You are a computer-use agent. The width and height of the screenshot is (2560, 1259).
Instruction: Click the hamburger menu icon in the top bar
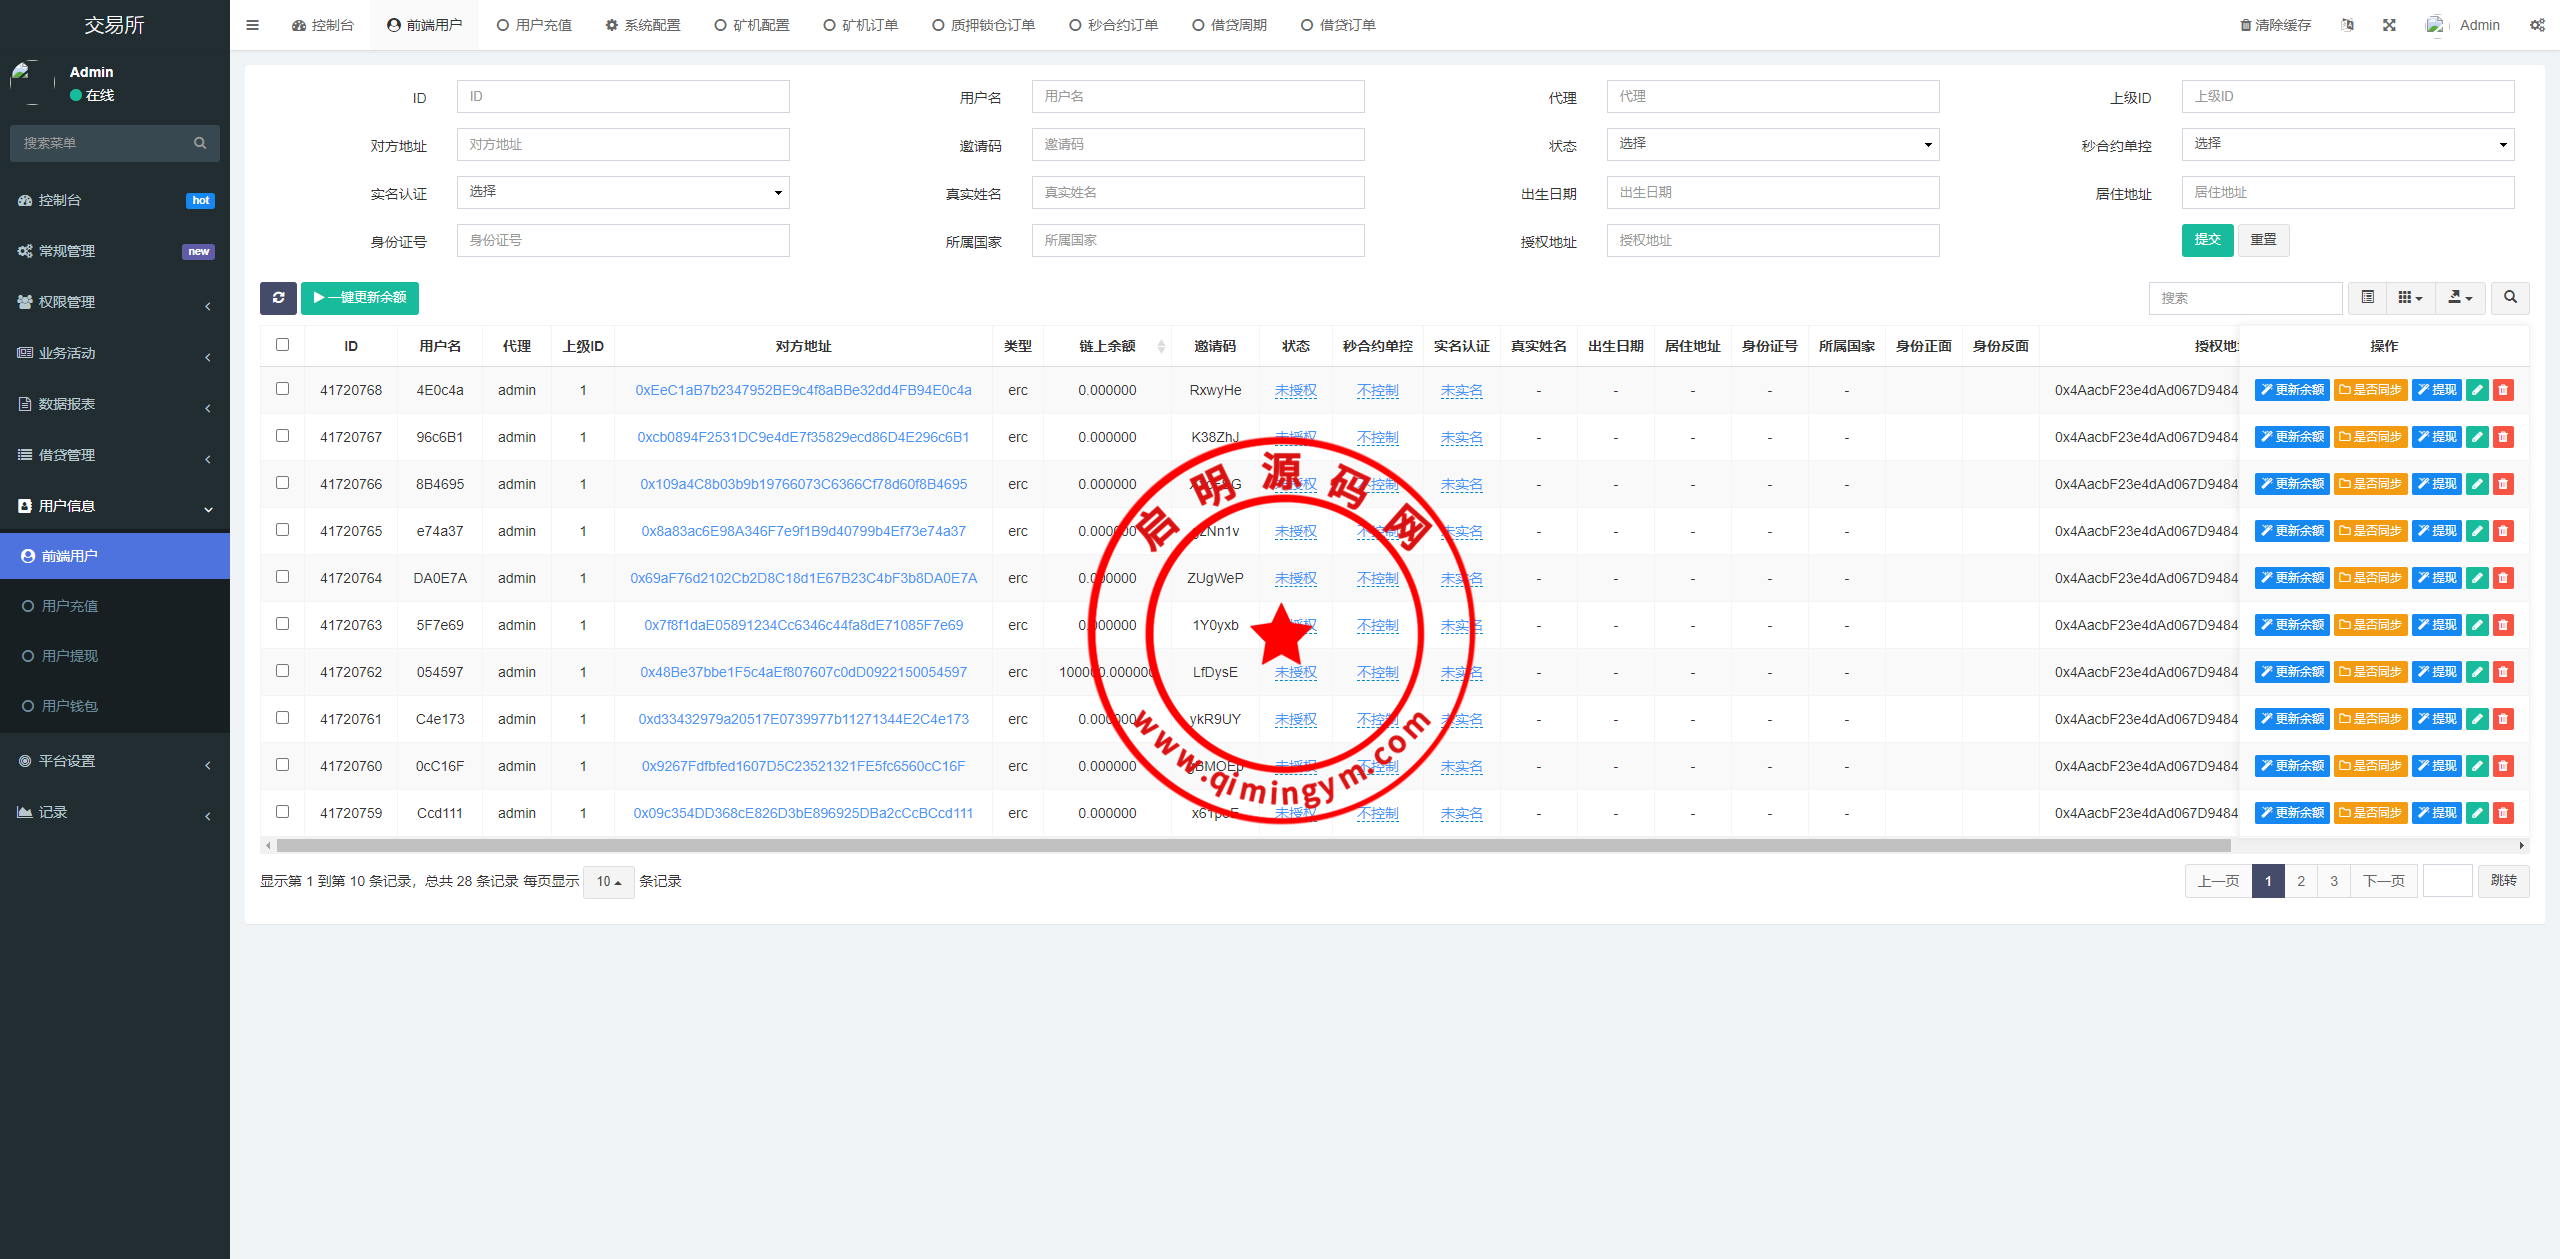[x=252, y=25]
